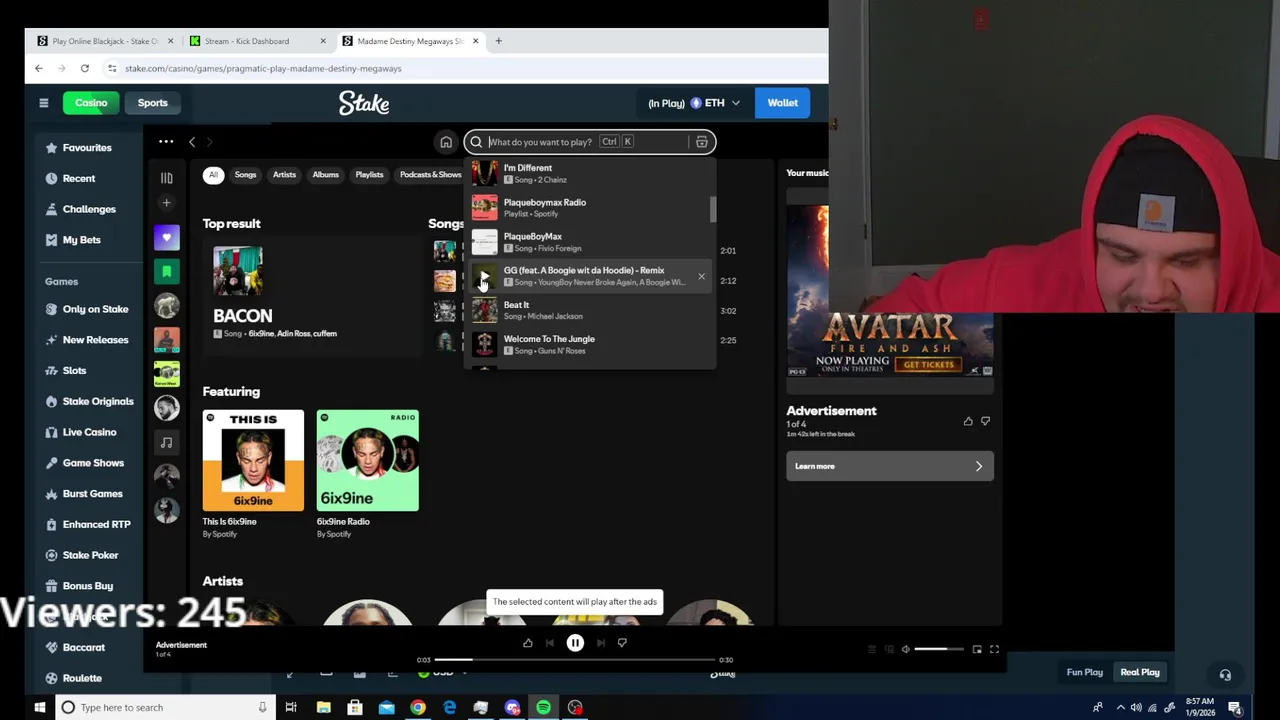Click the music note playlist tile in Spotify sidebar
The image size is (1280, 720).
(167, 442)
